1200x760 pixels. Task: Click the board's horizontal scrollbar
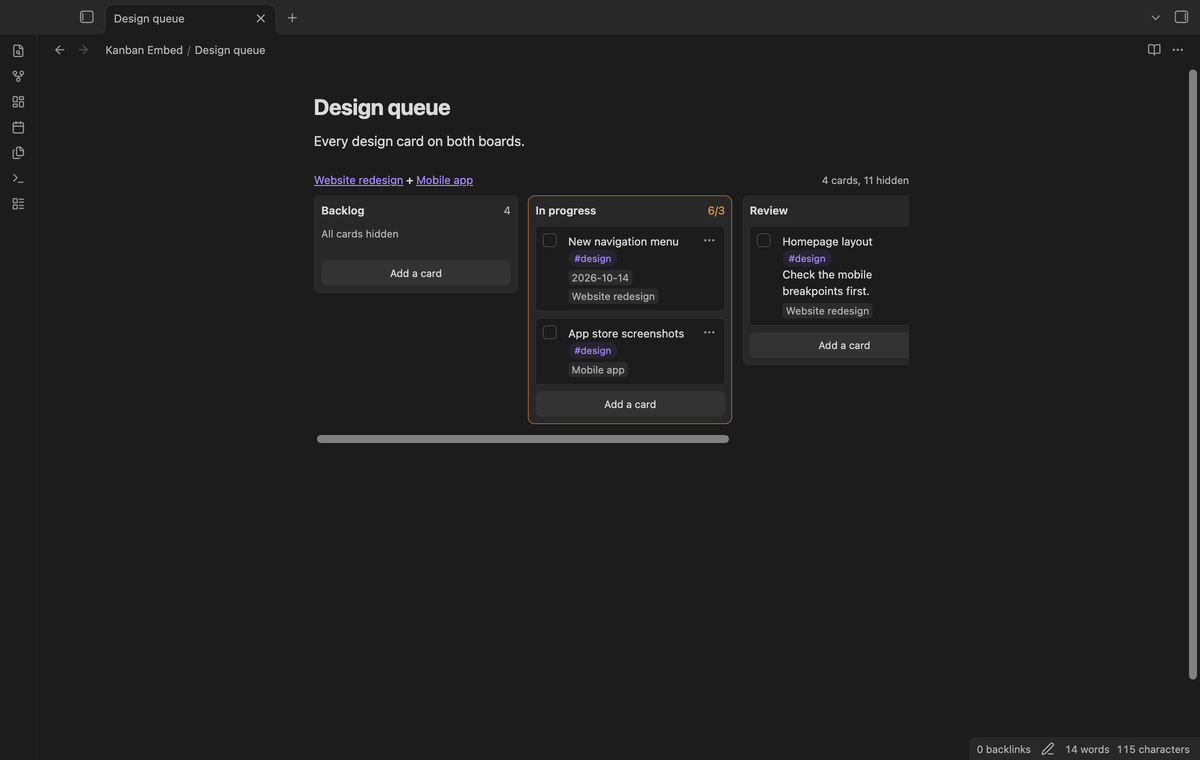pos(523,439)
